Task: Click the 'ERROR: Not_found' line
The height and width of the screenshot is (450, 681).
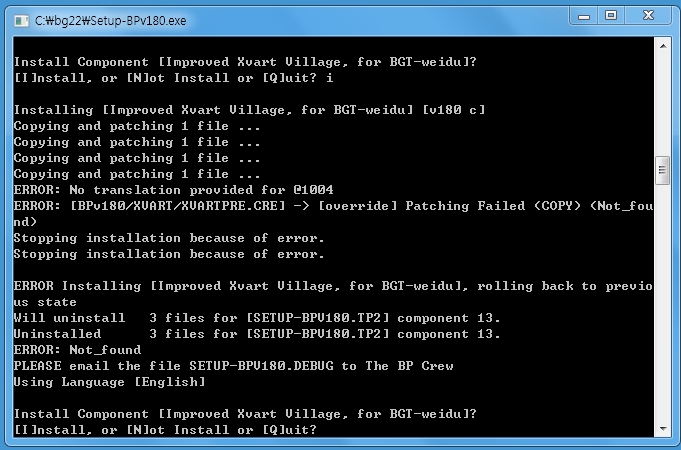Action: coord(77,350)
